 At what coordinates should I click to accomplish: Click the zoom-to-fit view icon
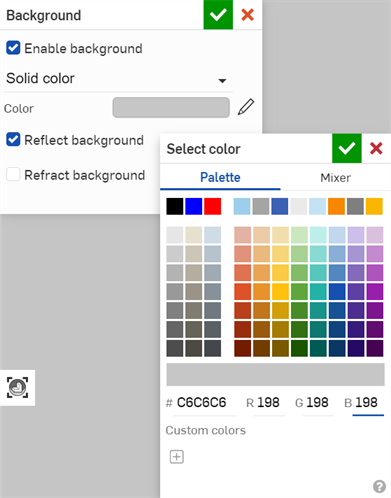click(x=17, y=388)
